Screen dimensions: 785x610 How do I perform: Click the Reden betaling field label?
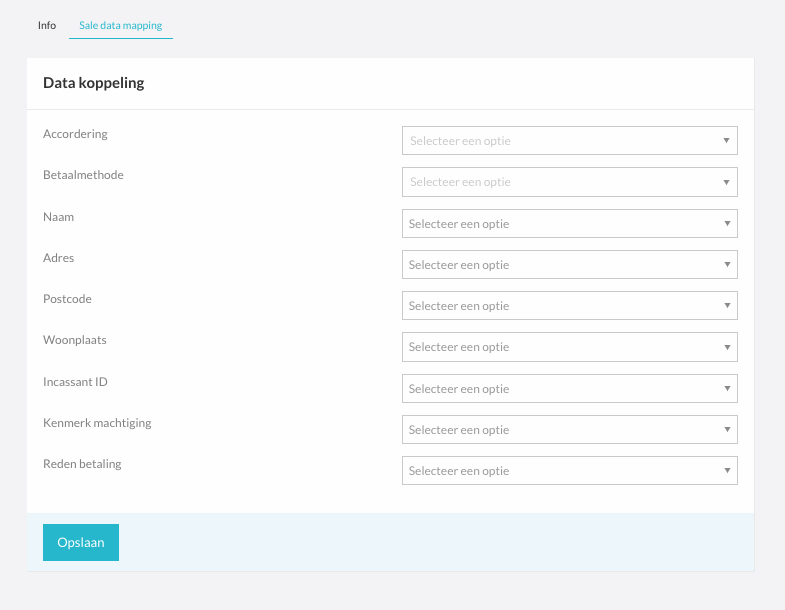click(x=82, y=464)
